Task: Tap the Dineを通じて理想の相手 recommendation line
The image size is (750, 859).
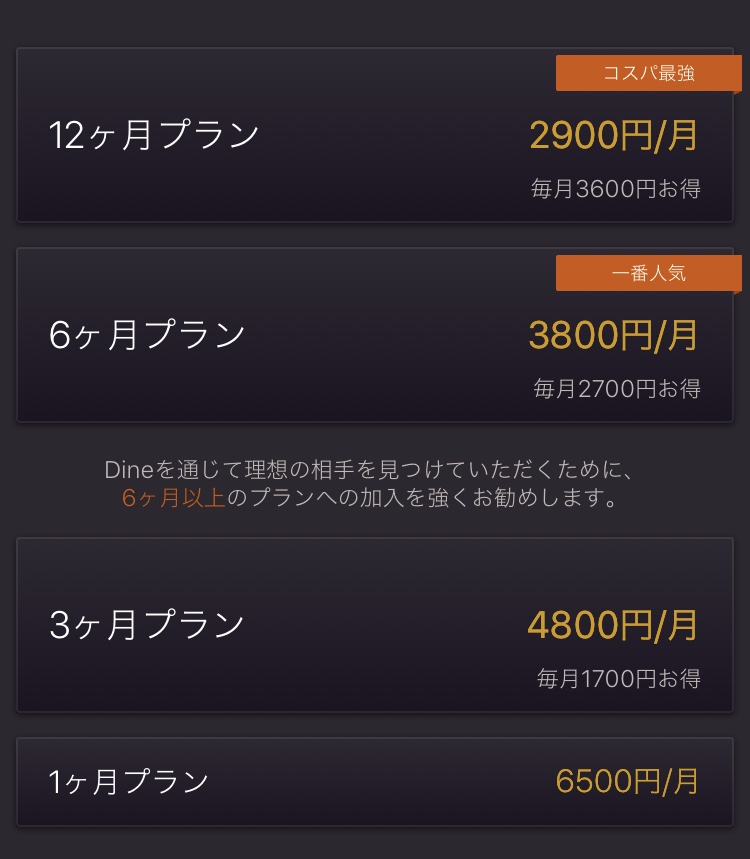Action: click(370, 470)
